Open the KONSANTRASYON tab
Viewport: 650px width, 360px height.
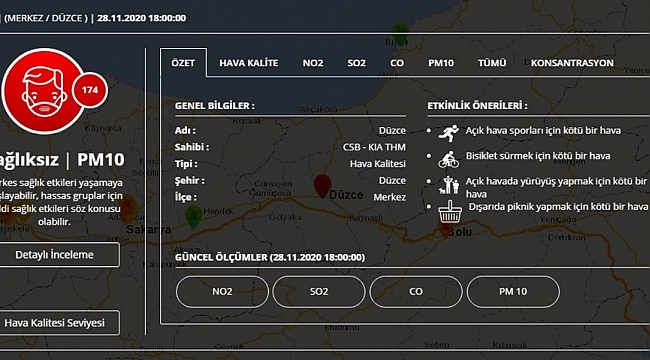click(572, 63)
